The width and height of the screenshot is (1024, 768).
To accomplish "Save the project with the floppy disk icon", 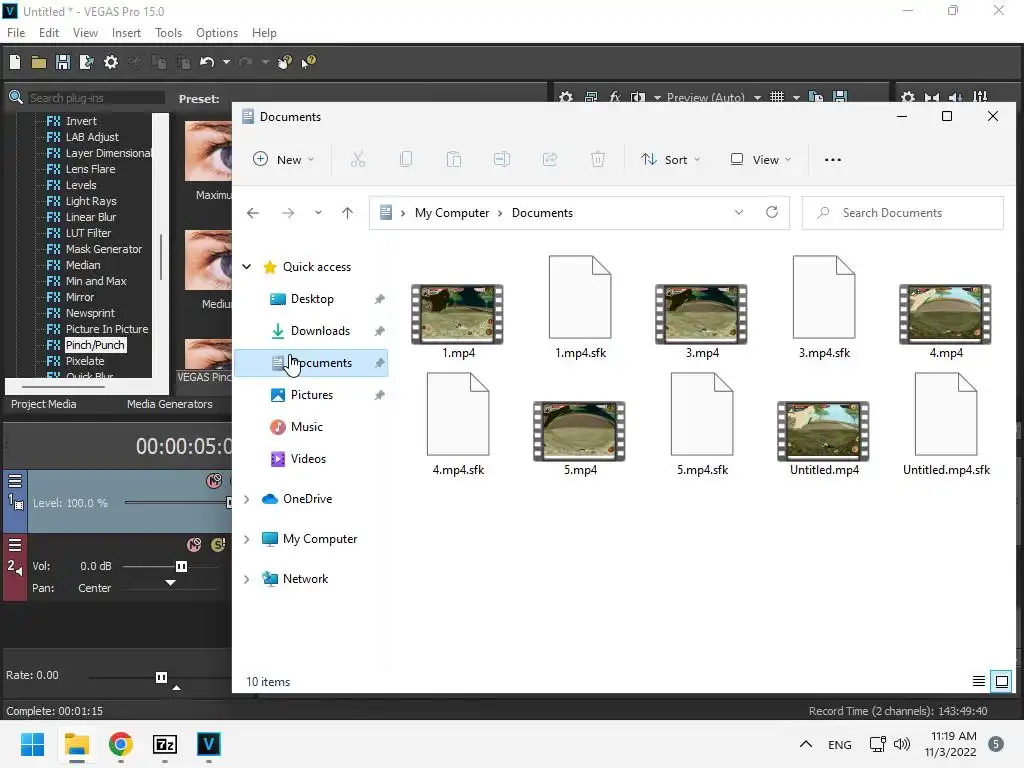I will (63, 62).
